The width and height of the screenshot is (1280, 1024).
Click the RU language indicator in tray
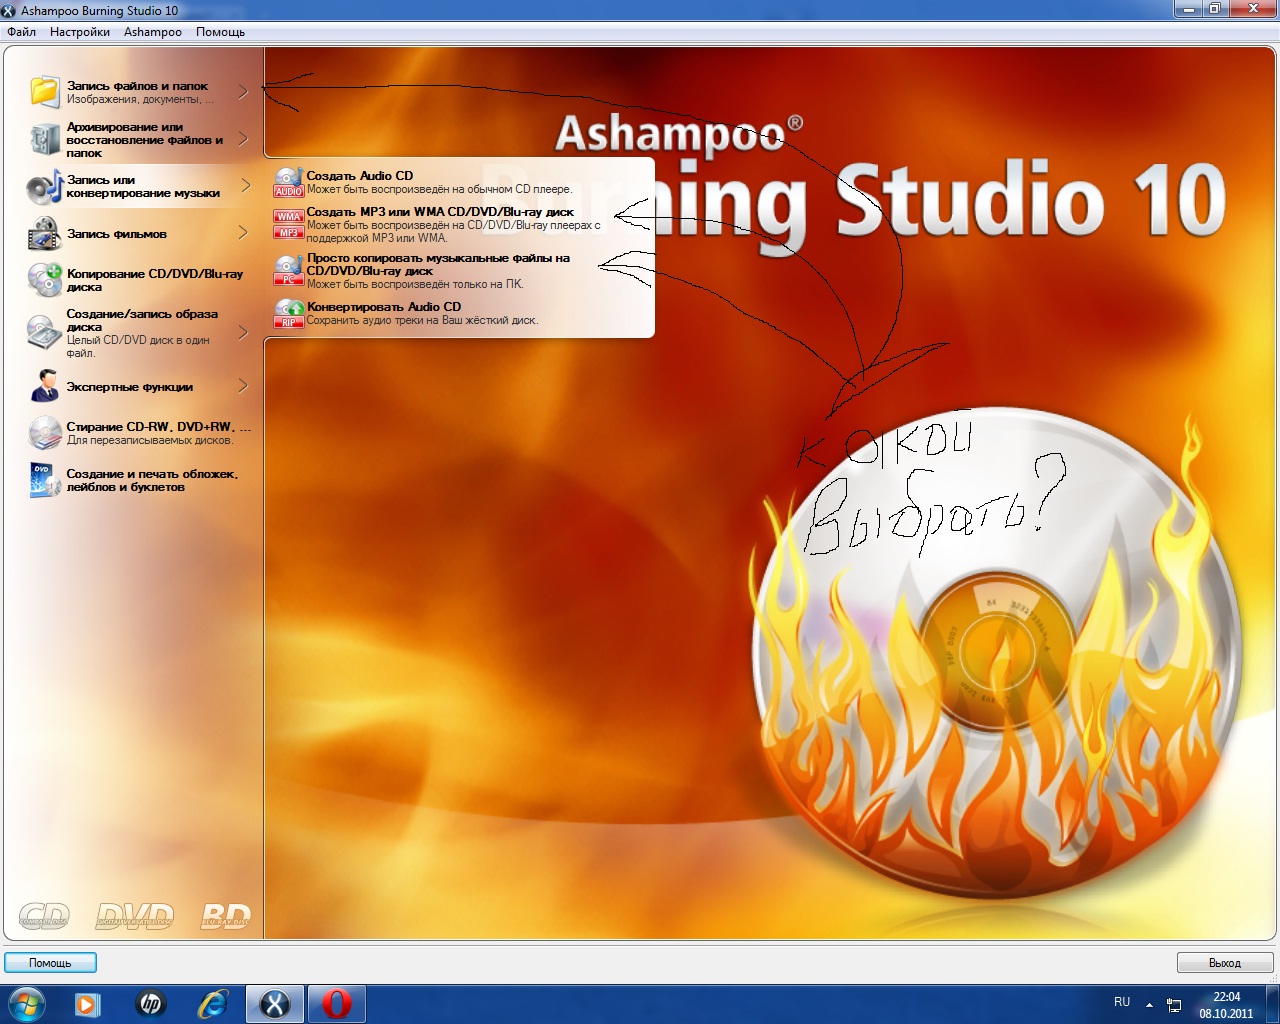(x=1122, y=1002)
